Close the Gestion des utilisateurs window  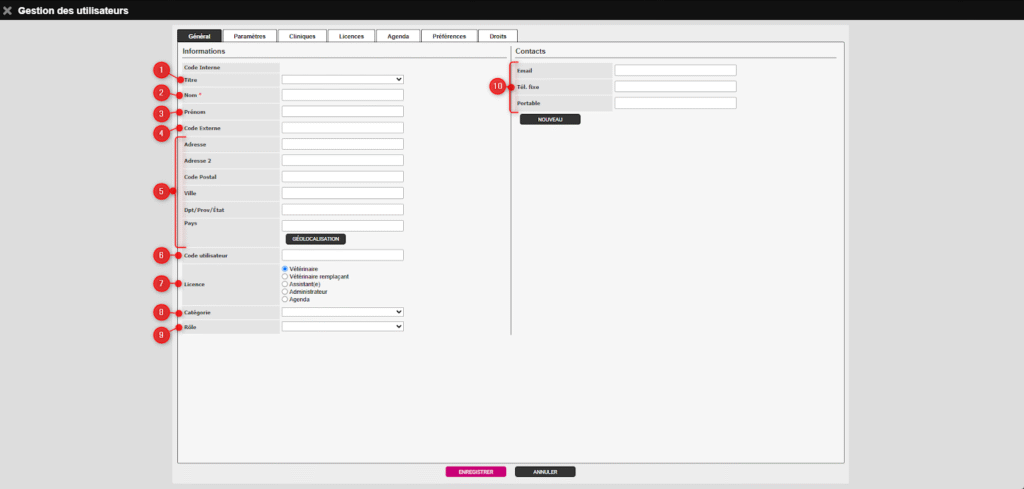[8, 10]
